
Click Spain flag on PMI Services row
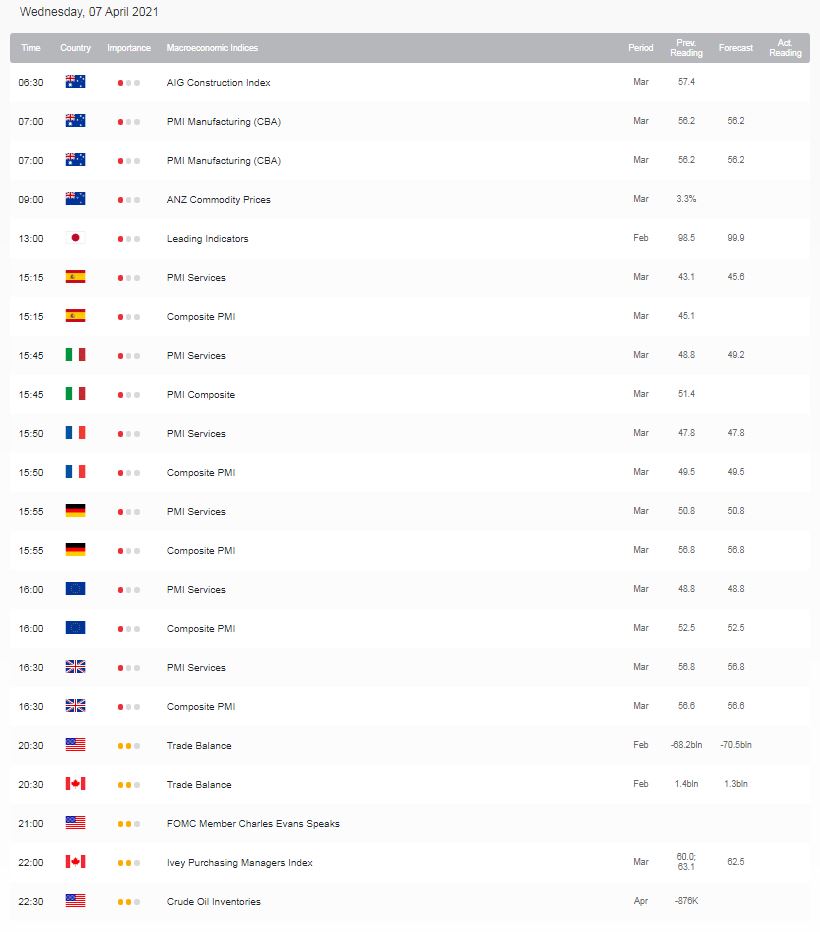[x=75, y=277]
